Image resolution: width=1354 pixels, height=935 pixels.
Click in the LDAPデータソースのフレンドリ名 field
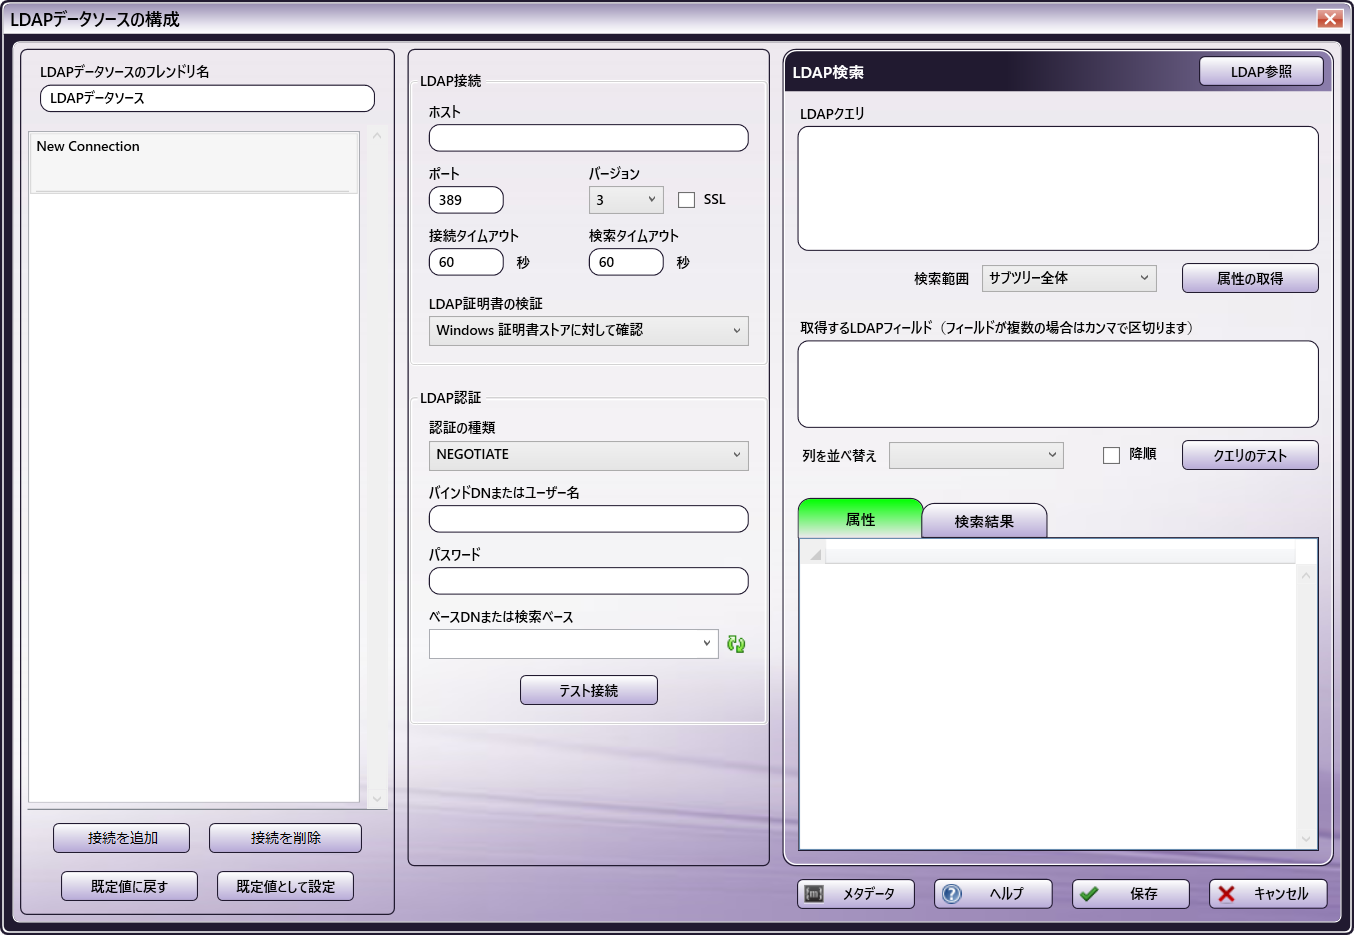coord(207,98)
